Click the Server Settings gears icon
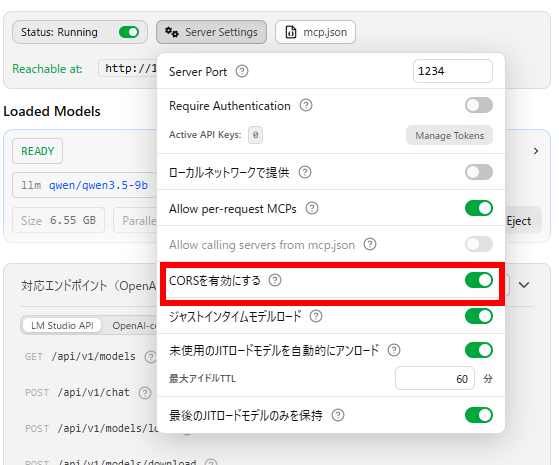The width and height of the screenshot is (559, 465). point(171,32)
